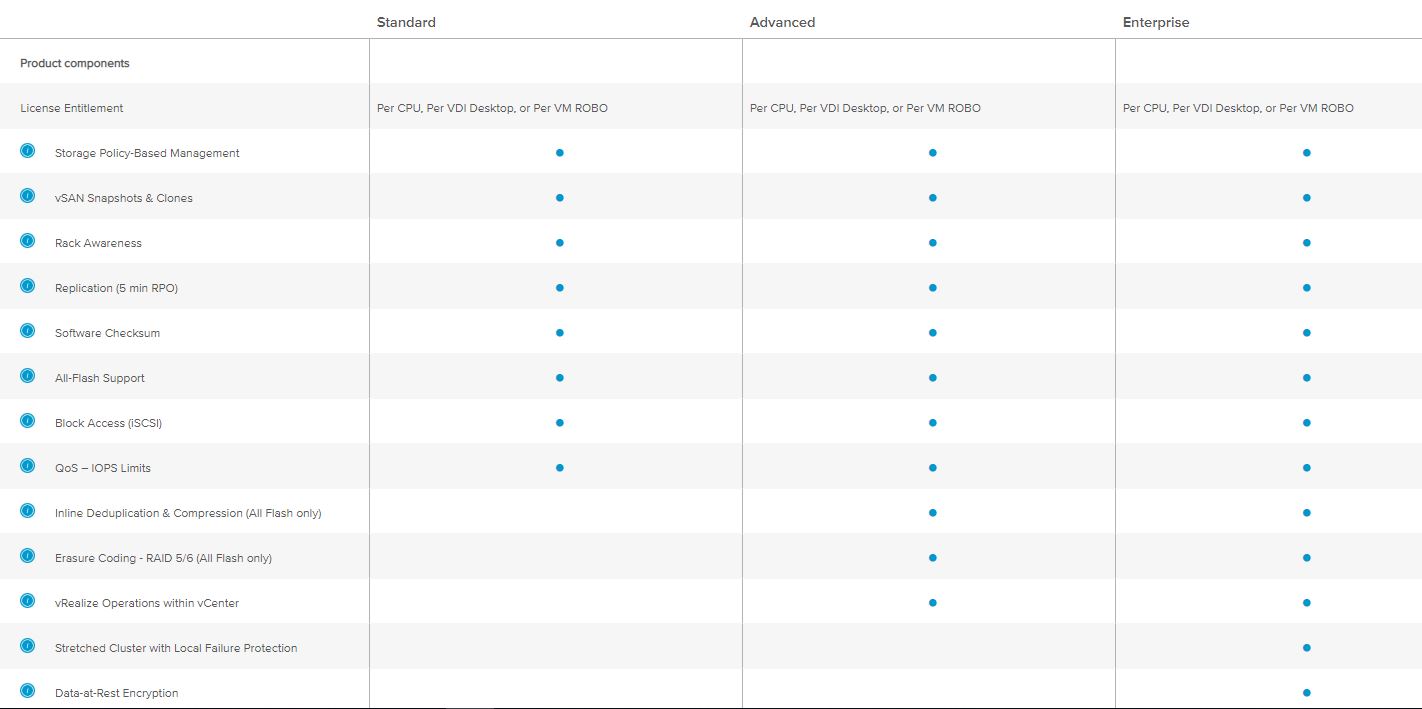Show info for Replication (5 min RPO)
The image size is (1422, 709).
point(27,285)
